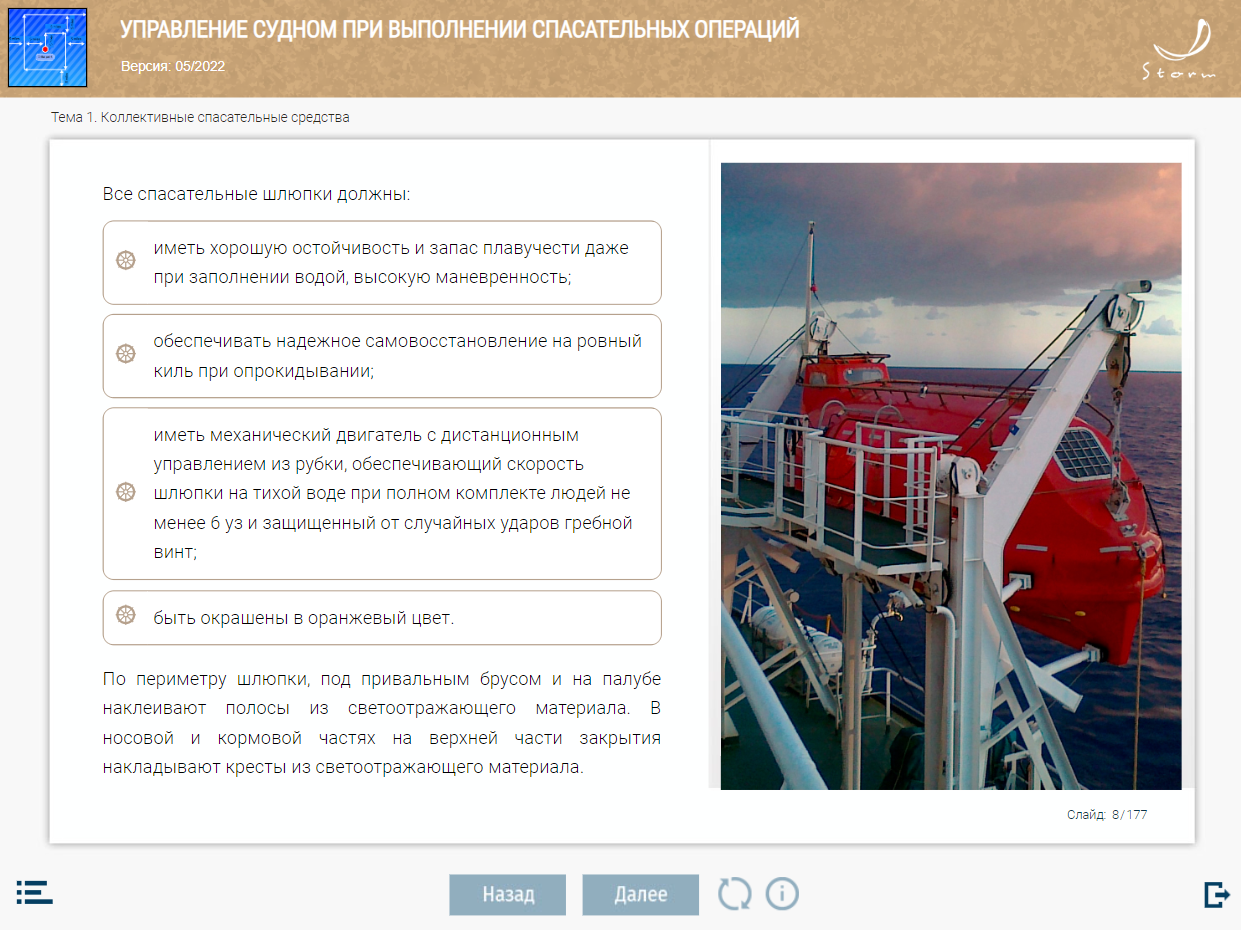Click breadcrumb Тема 1. Коллективные спасательные средства

coord(200,117)
